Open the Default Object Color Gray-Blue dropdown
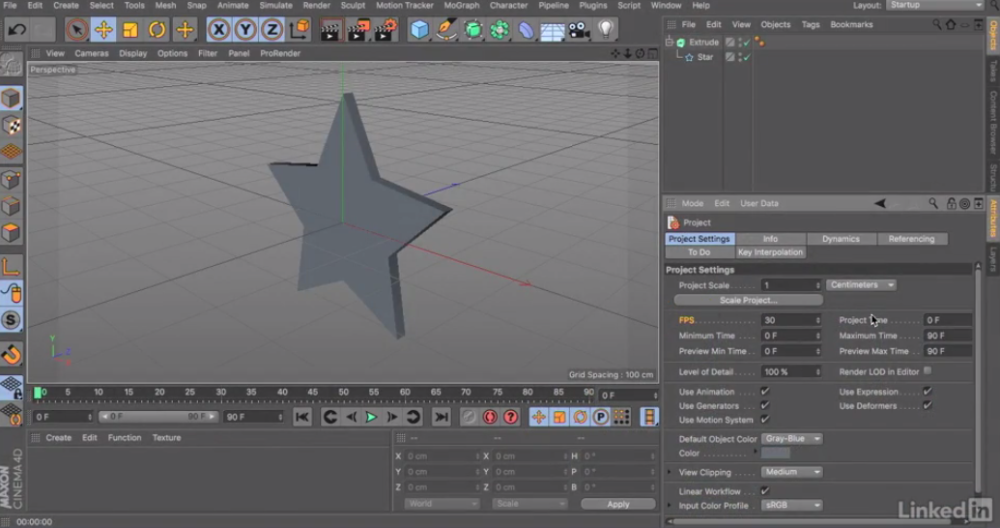The image size is (1000, 528). [x=791, y=439]
